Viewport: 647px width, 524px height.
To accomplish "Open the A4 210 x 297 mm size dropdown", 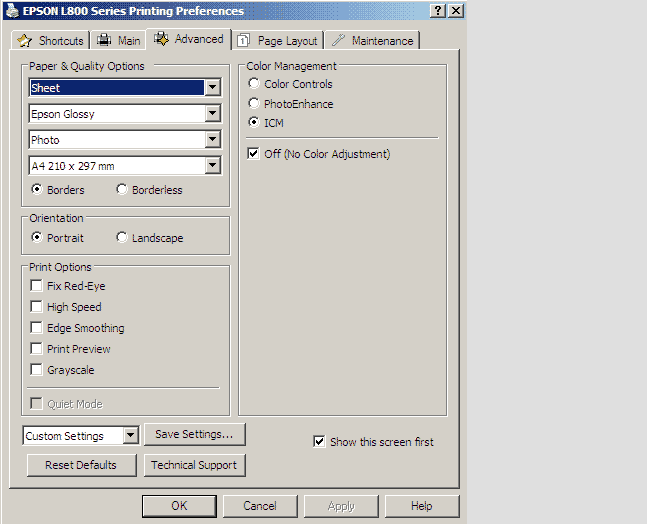I will click(212, 166).
